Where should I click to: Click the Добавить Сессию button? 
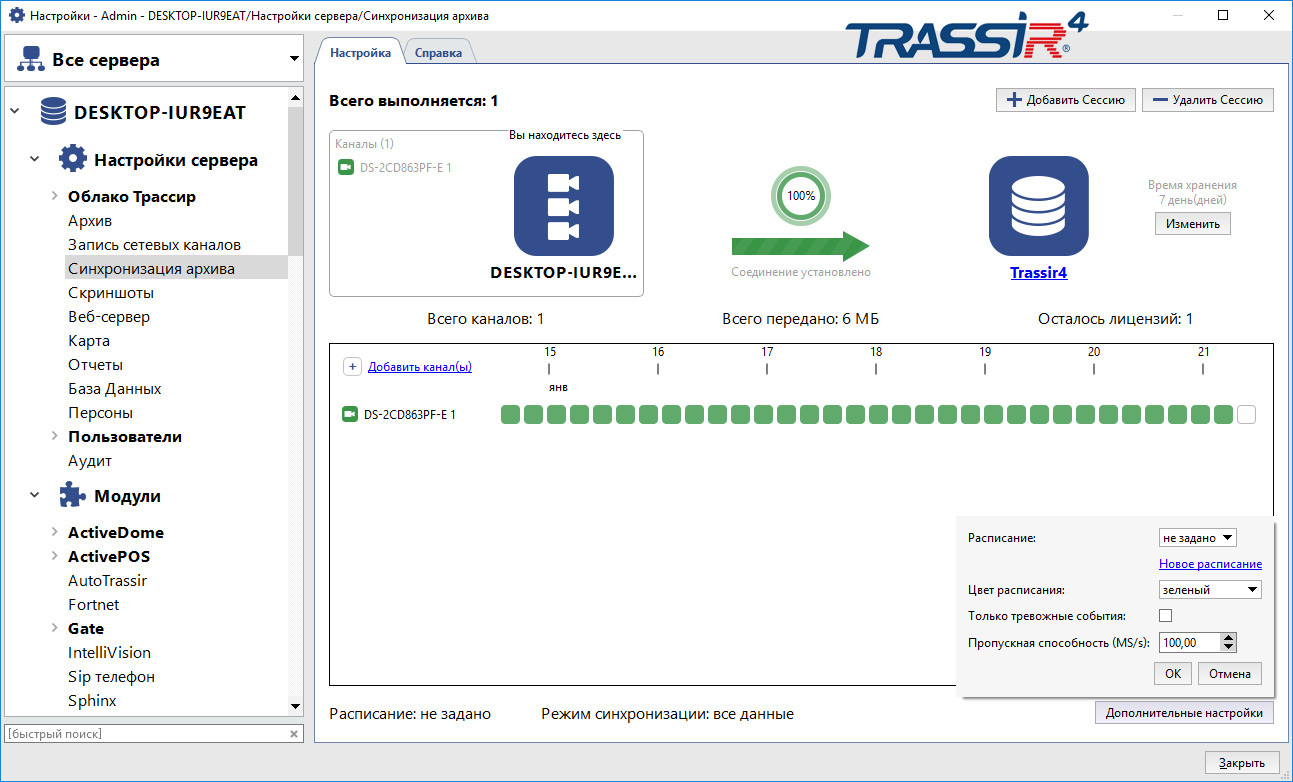tap(1065, 99)
